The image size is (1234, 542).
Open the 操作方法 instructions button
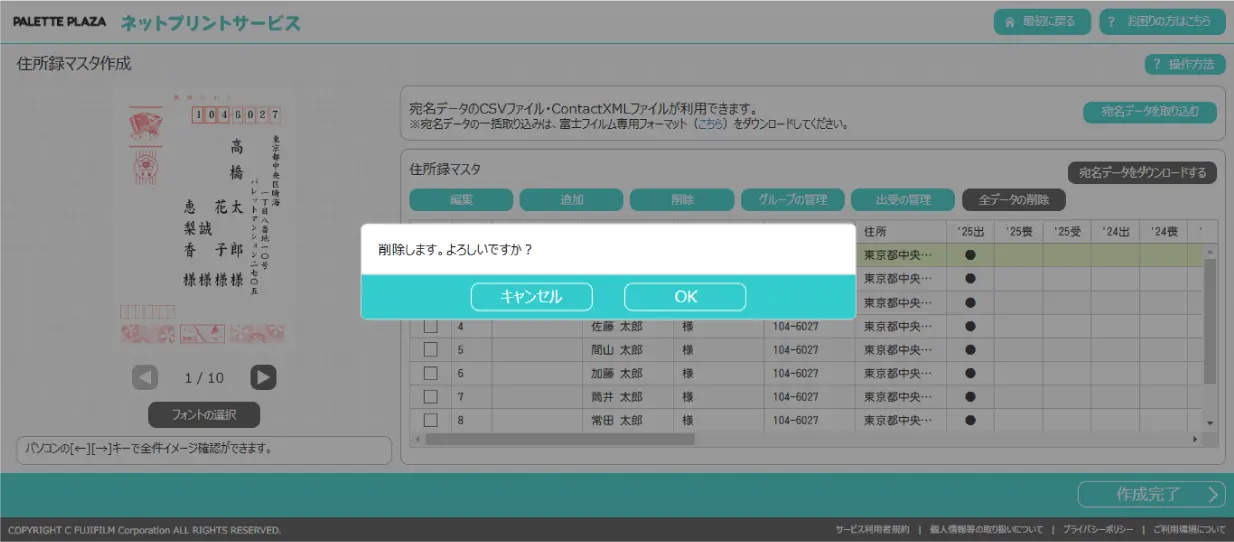coord(1185,64)
